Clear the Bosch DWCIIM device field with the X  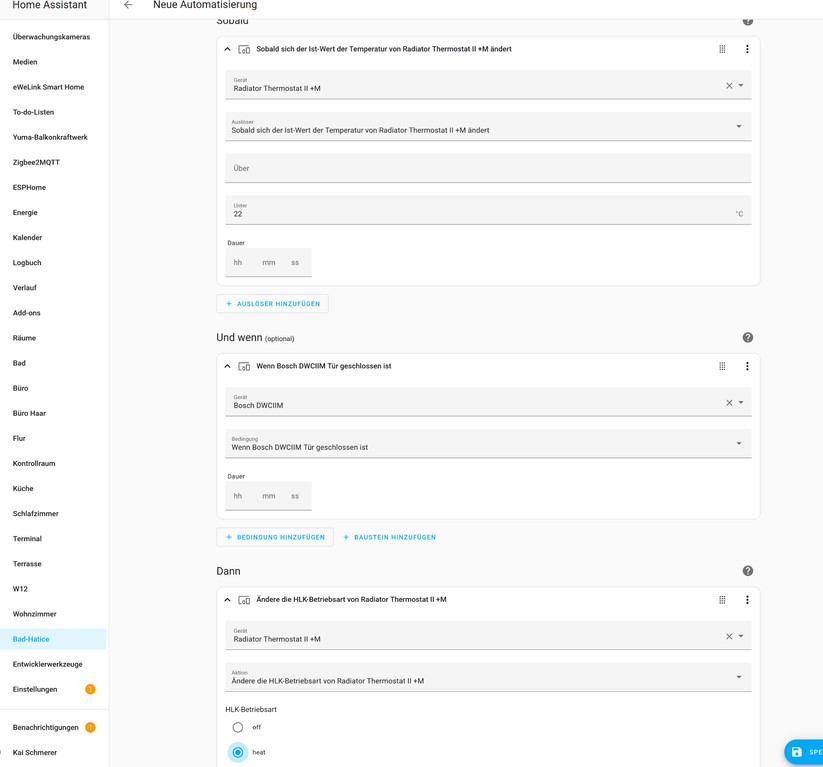728,401
